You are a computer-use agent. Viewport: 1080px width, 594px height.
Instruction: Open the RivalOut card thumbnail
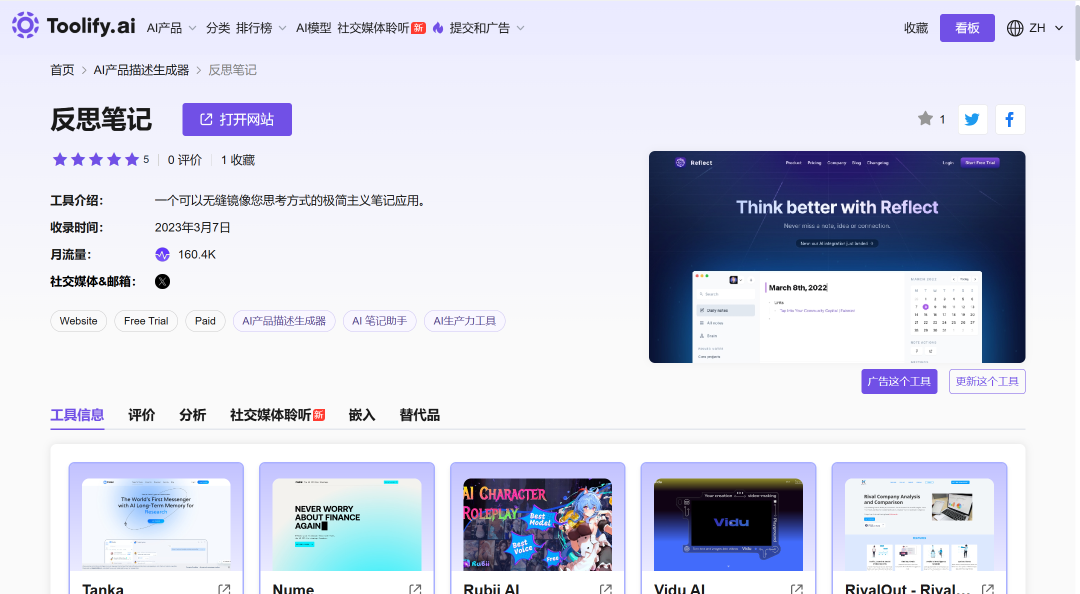coord(920,524)
